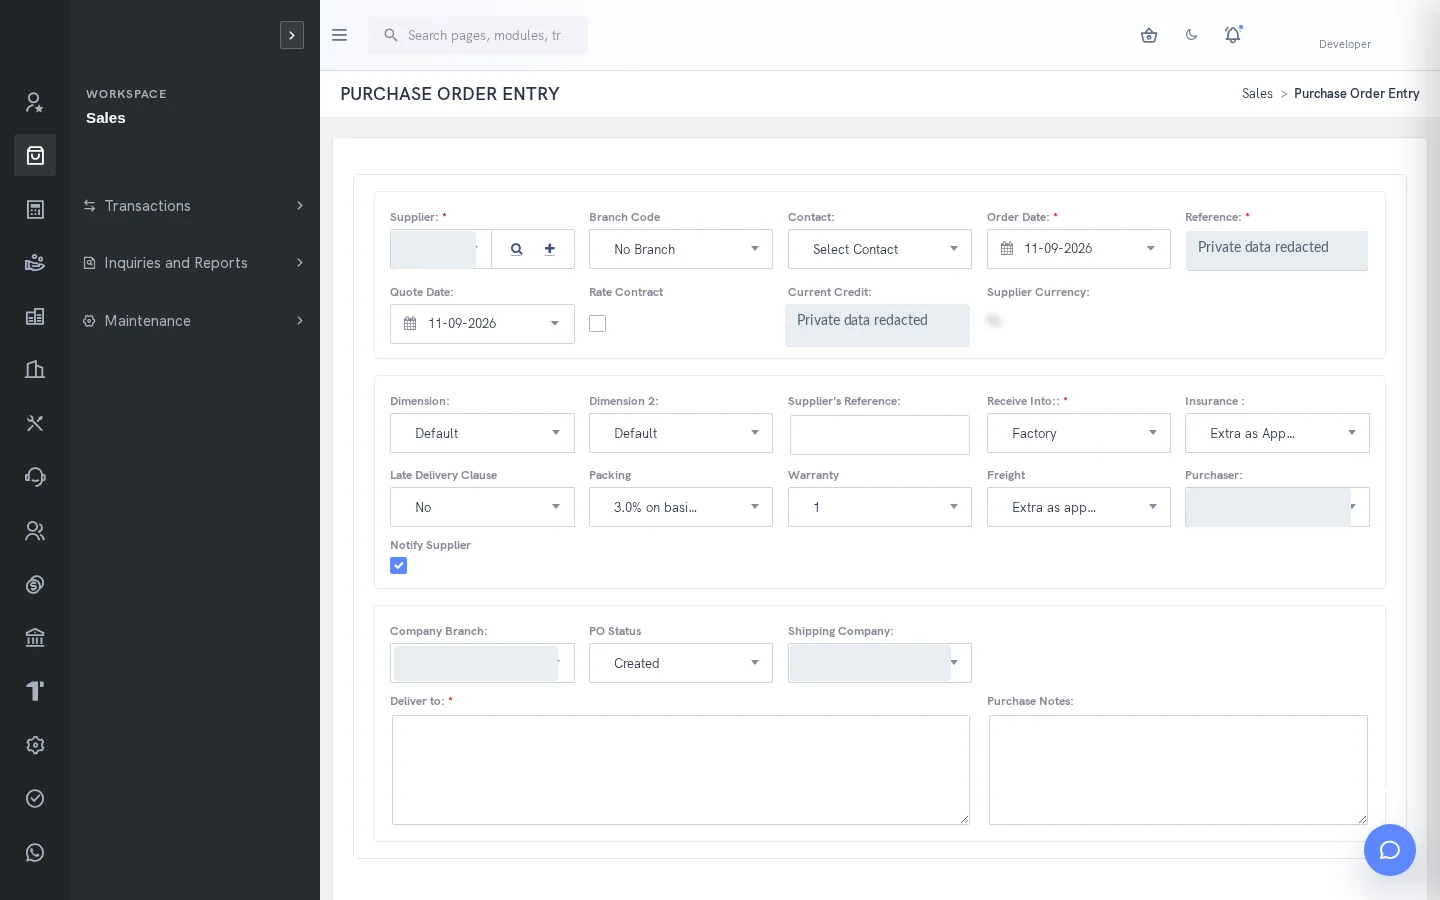Open the check circle sidebar icon

point(35,798)
